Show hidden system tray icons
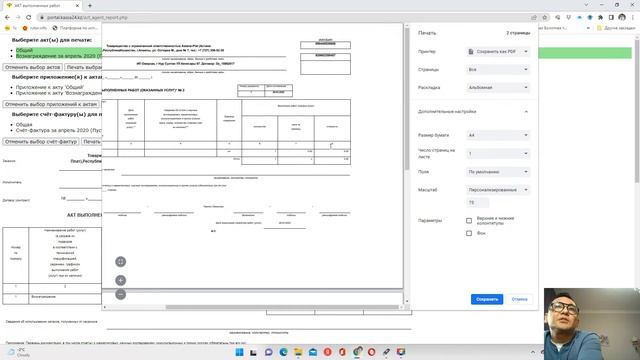The image size is (640, 360). coord(533,352)
